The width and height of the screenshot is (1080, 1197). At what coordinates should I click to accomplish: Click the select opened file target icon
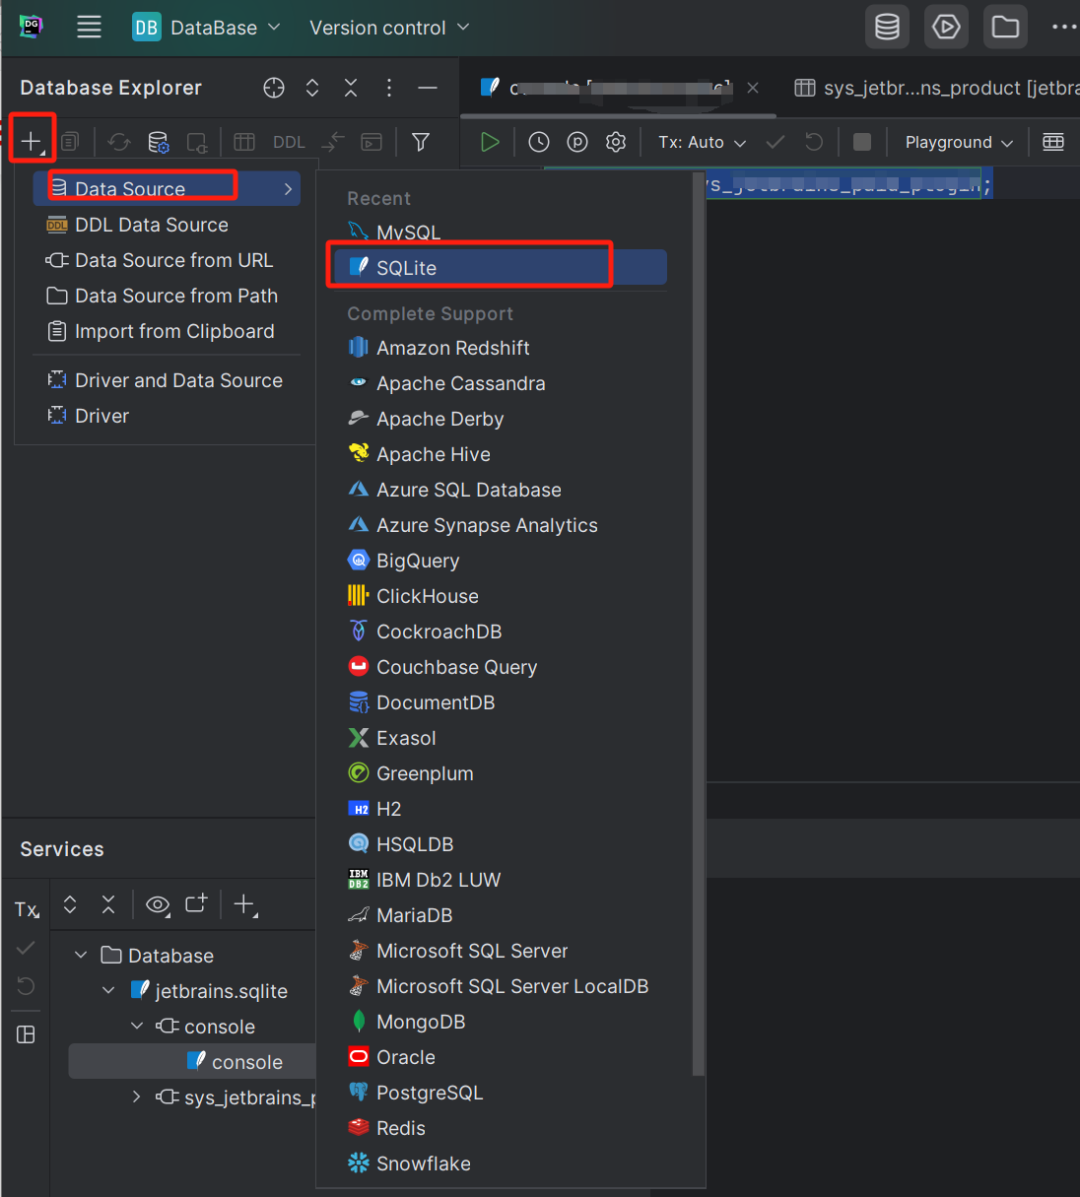(x=274, y=88)
